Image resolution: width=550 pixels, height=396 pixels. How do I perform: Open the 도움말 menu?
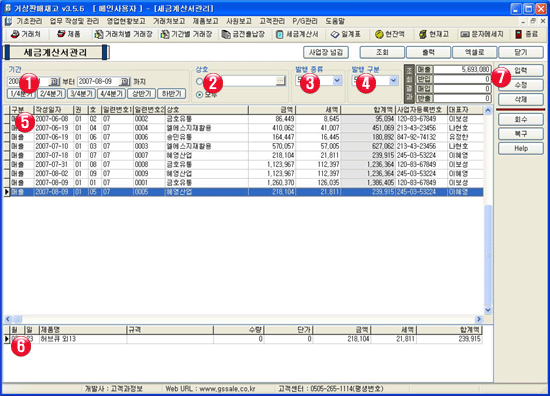click(x=335, y=21)
